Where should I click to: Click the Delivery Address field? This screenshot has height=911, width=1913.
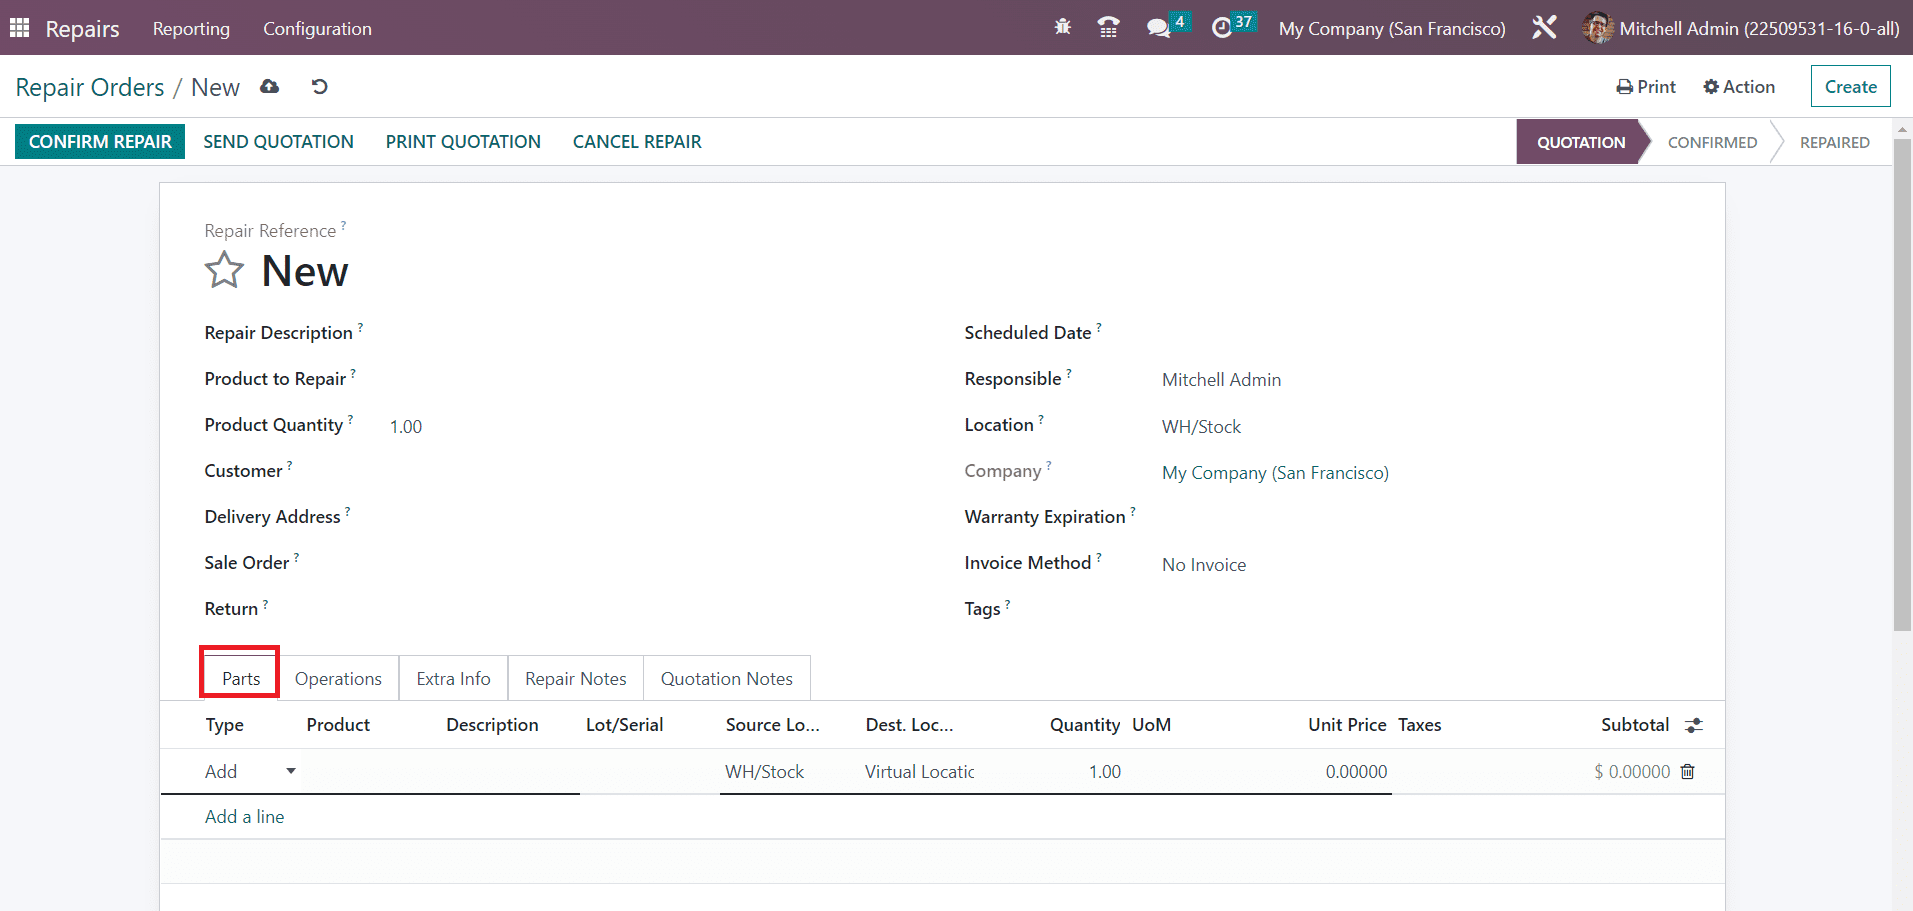point(655,518)
